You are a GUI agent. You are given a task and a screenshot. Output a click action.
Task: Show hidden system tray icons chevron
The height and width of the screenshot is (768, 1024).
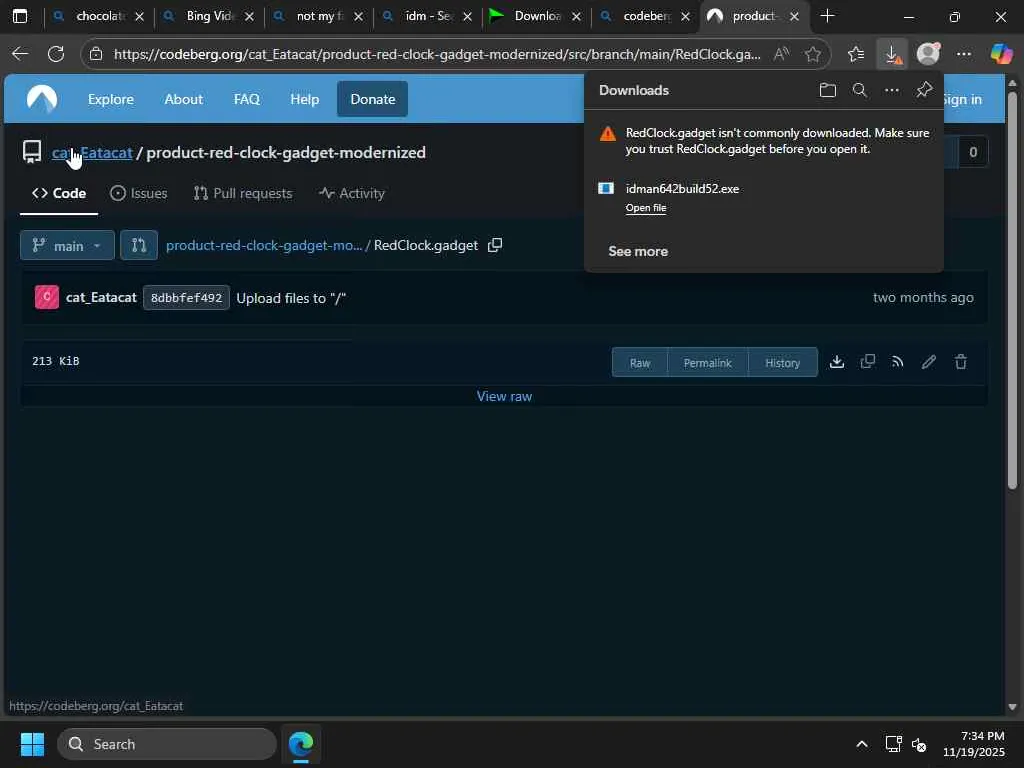point(862,744)
